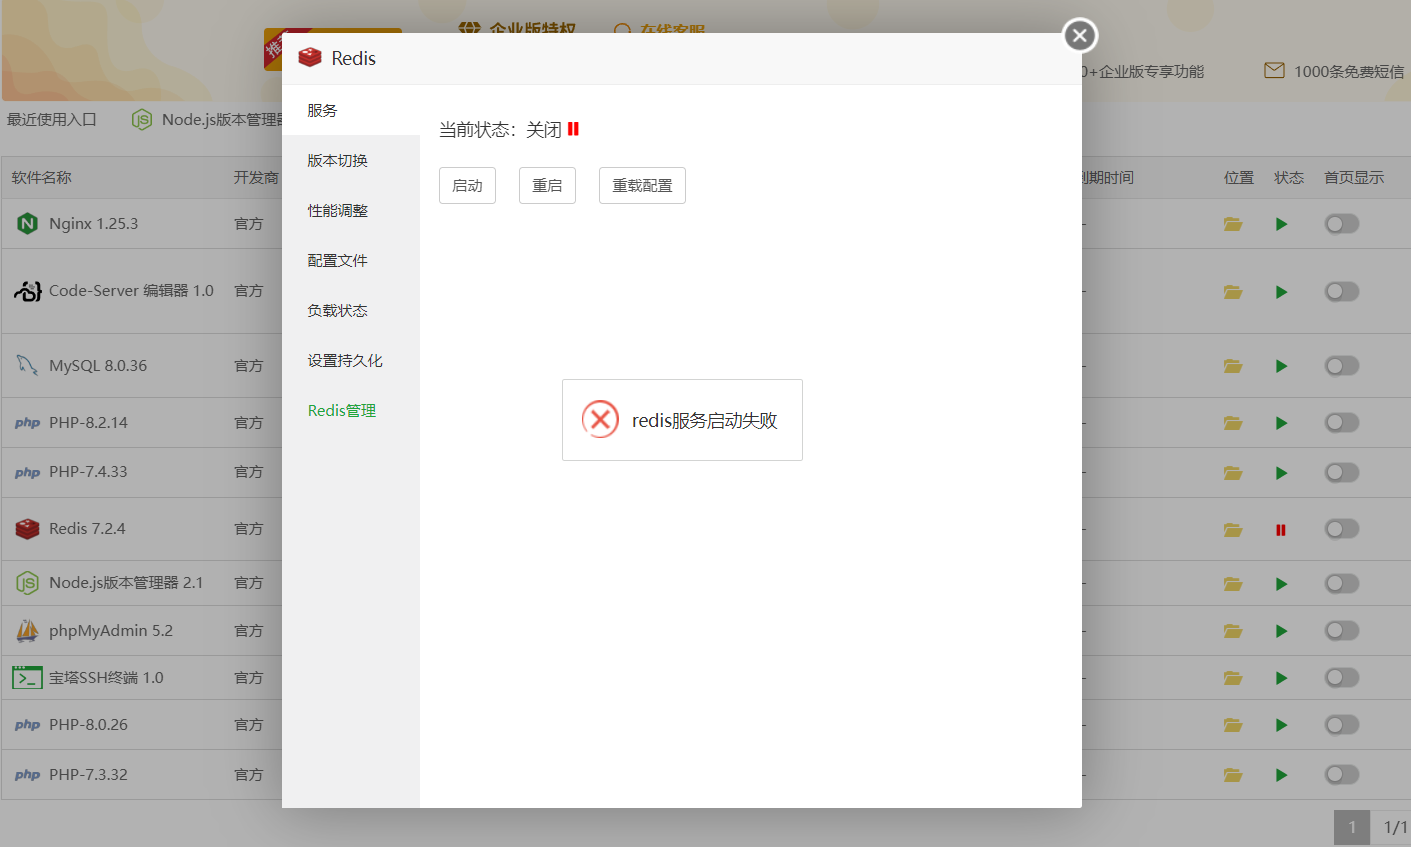Switch to the 版本切换 tab

point(351,160)
